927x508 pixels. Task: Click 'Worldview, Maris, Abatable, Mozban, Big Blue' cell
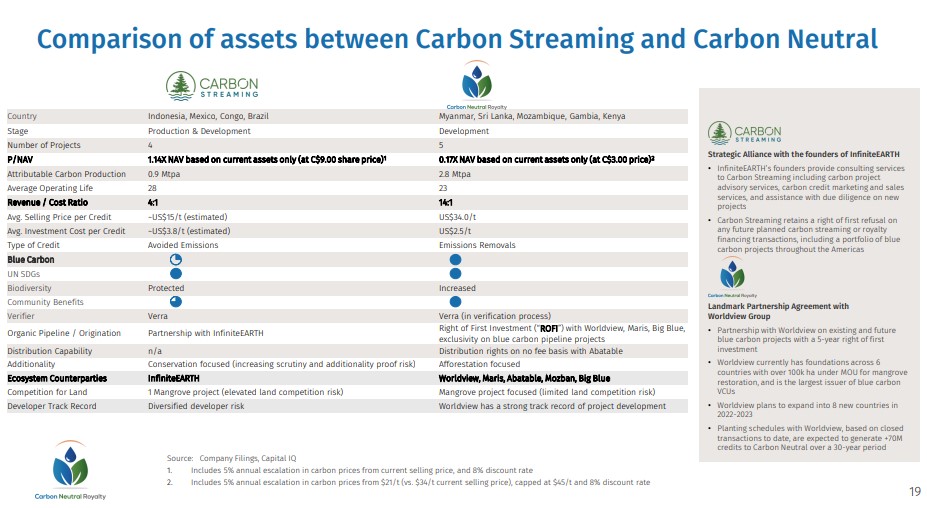tap(524, 378)
